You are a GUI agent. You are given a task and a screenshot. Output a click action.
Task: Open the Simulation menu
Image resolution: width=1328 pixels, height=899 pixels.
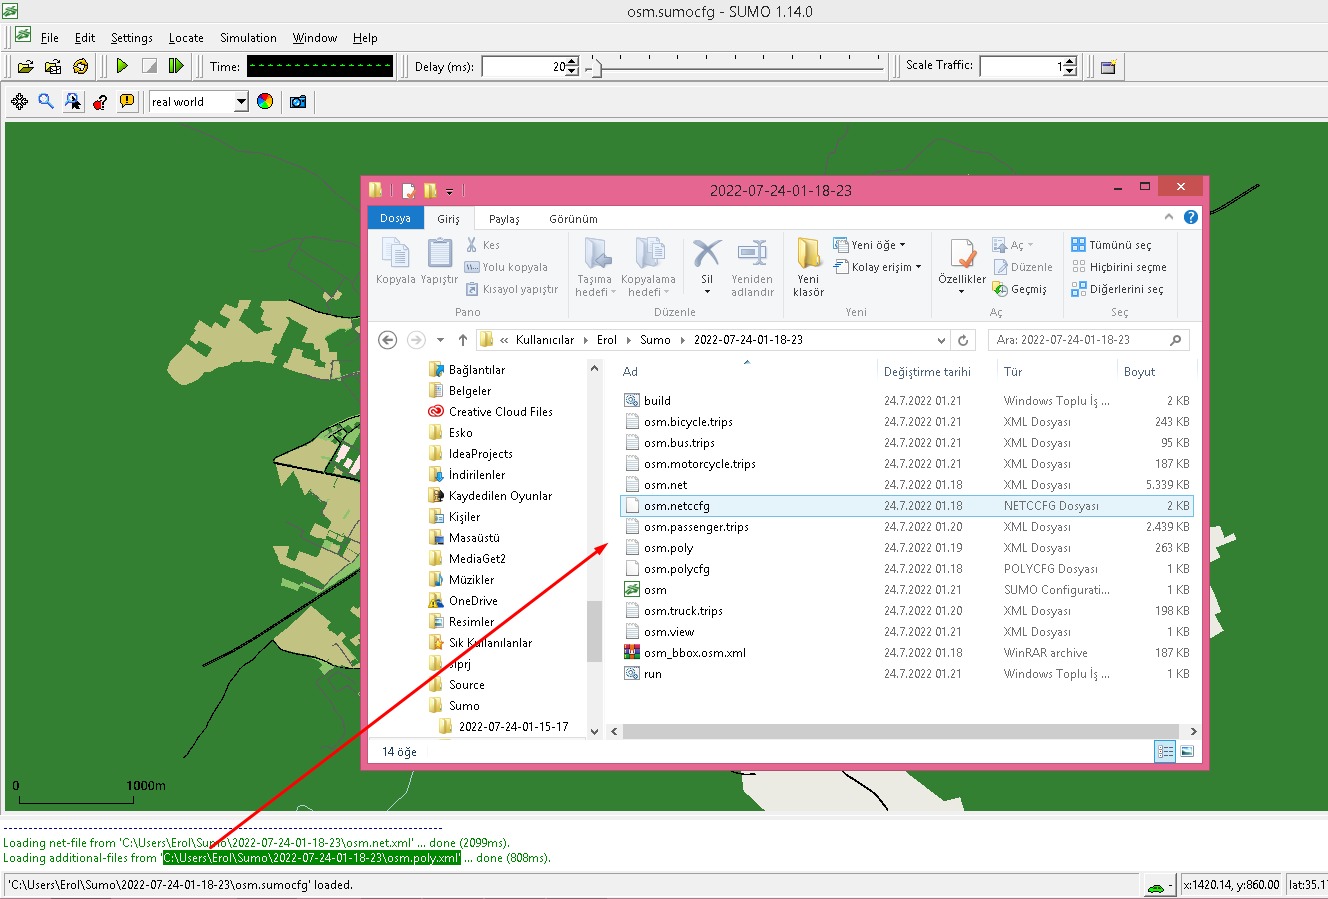click(x=247, y=38)
